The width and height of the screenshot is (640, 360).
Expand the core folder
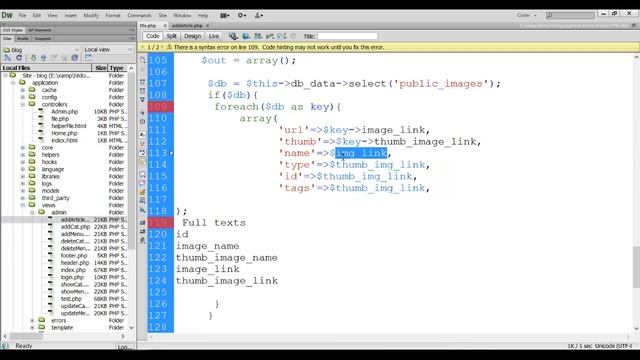(23, 147)
